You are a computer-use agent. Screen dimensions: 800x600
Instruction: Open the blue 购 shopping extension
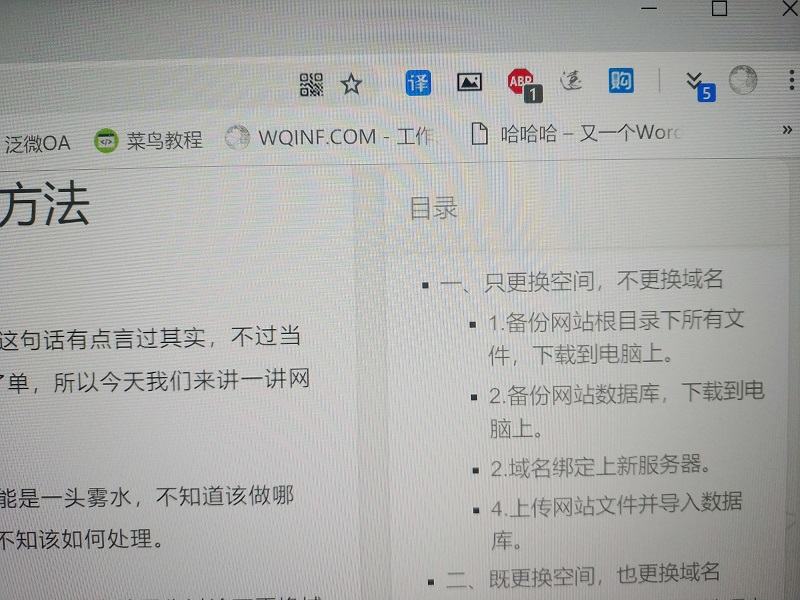coord(621,80)
